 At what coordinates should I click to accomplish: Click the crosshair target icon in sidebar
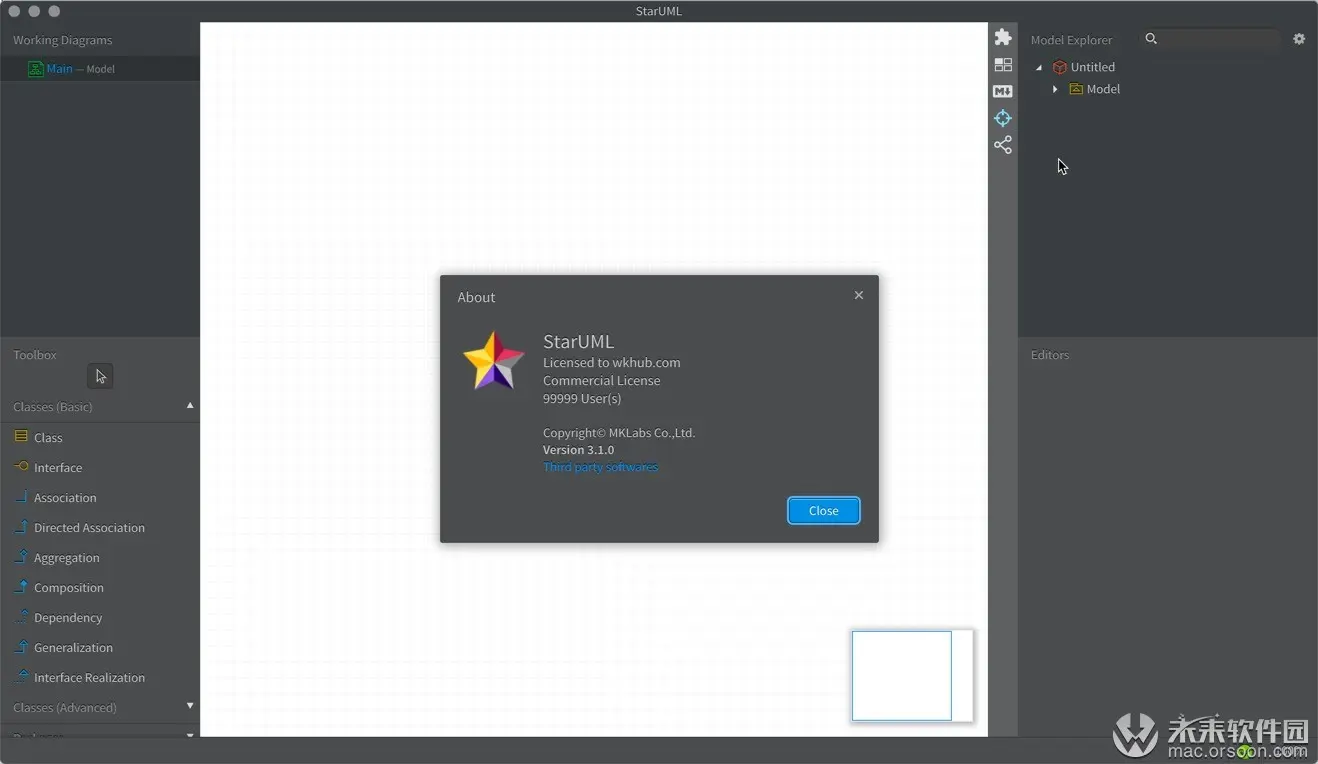1003,118
